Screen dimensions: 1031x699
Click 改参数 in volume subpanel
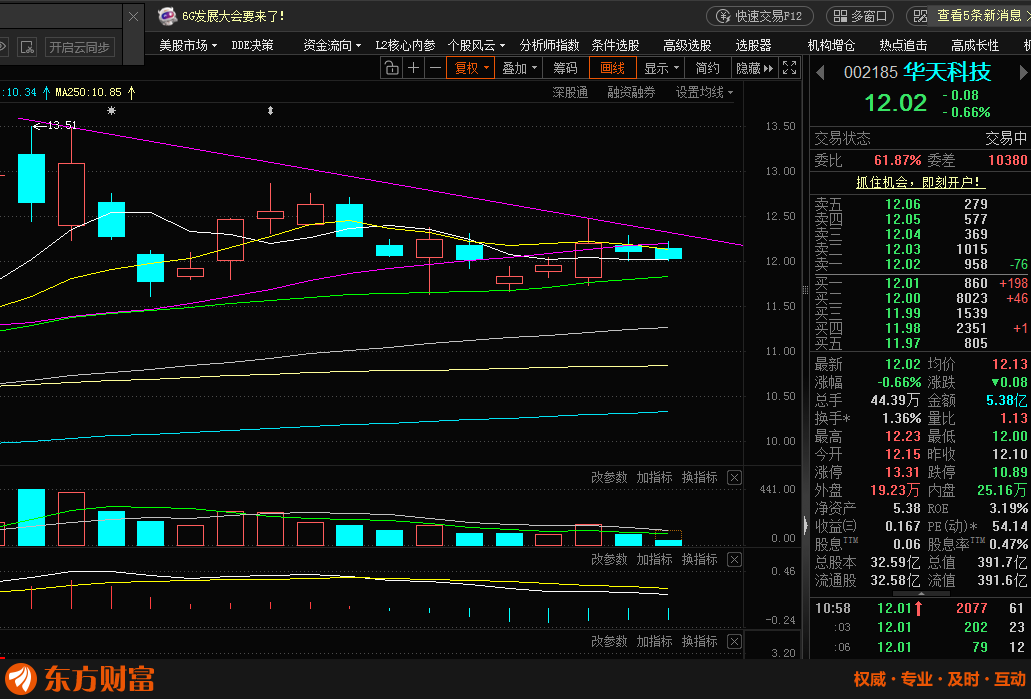[x=609, y=477]
